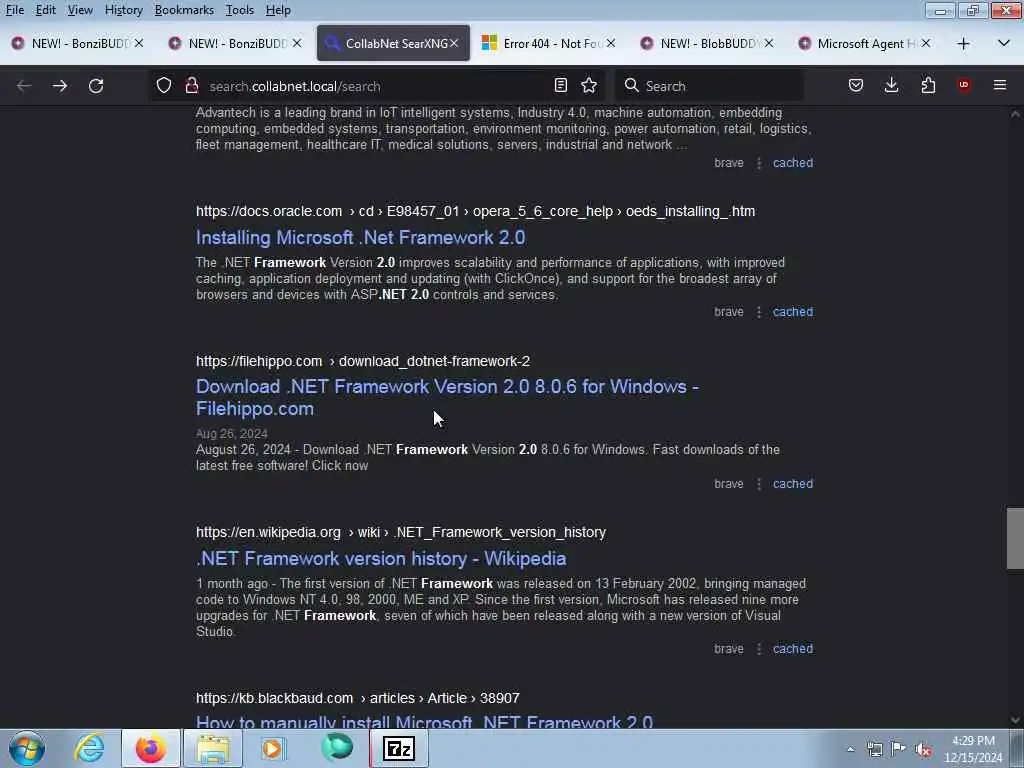Open the Tools menu
This screenshot has height=768, width=1024.
click(240, 10)
